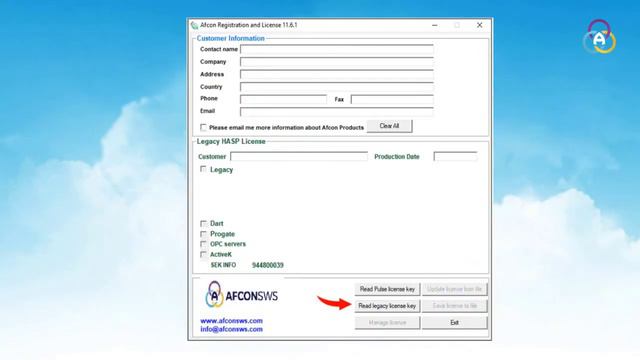
Task: Click the Clear All button
Action: tap(389, 126)
